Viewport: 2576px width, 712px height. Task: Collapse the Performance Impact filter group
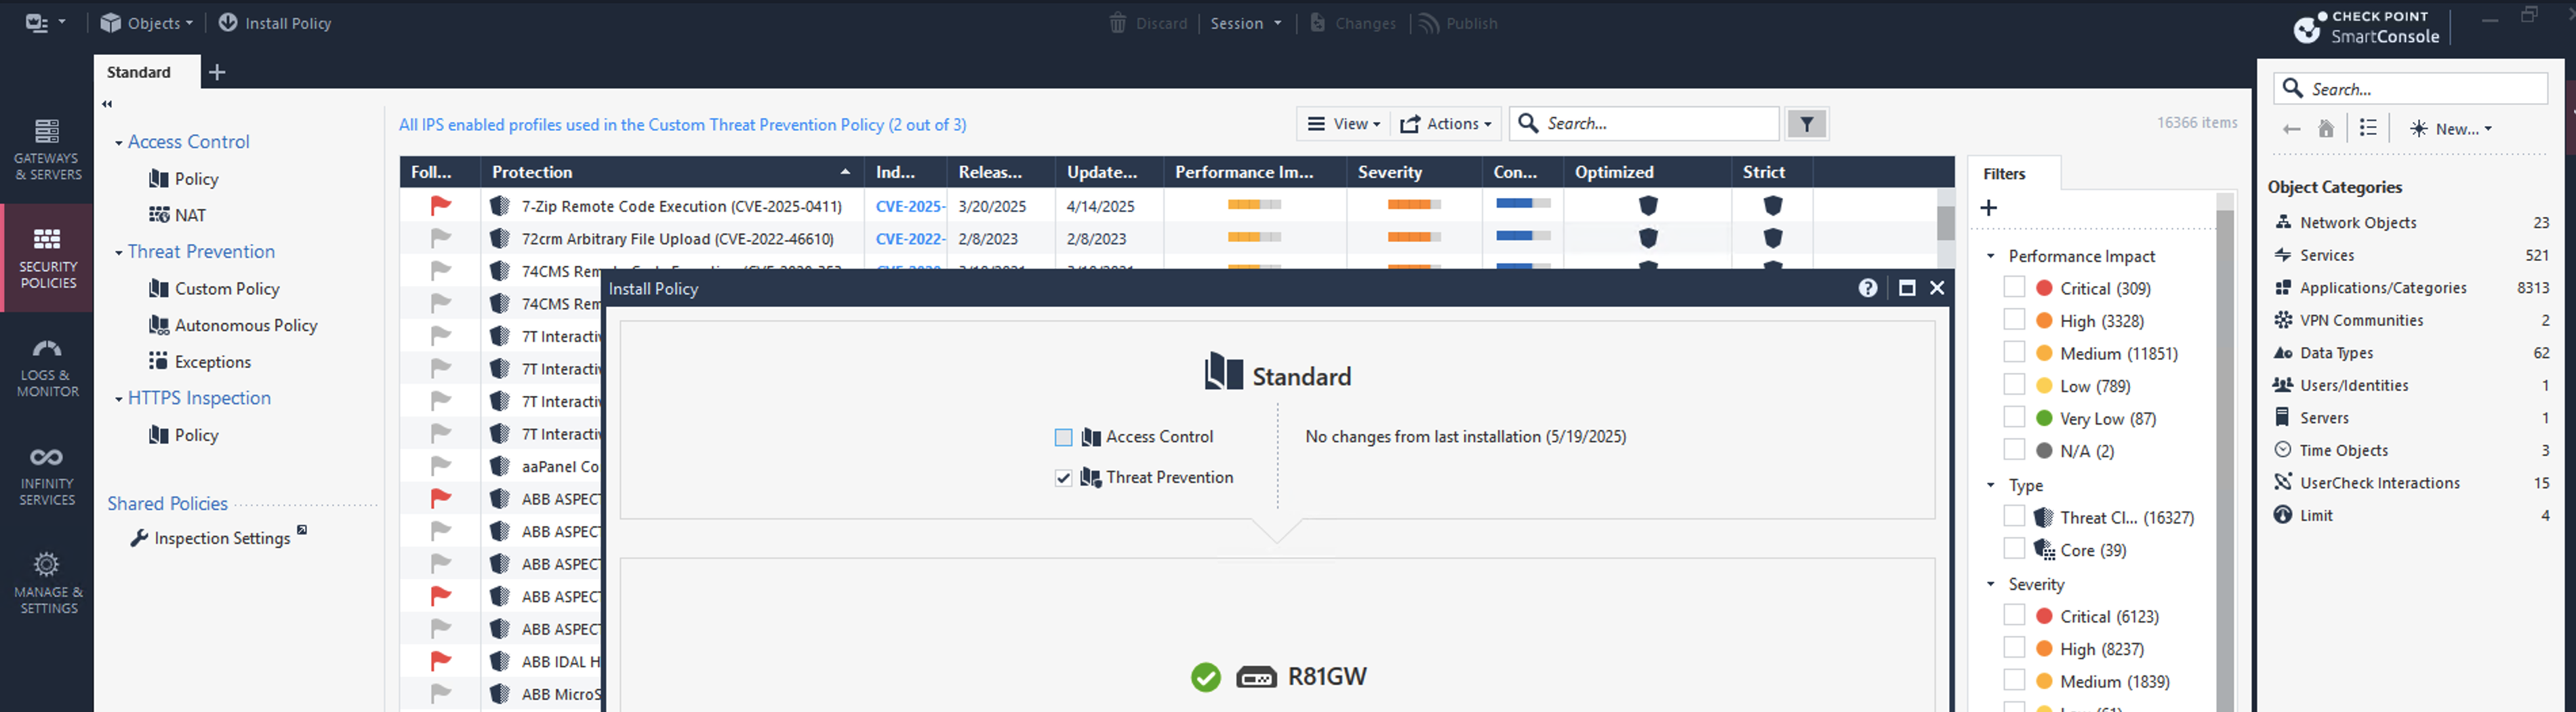pyautogui.click(x=1991, y=256)
